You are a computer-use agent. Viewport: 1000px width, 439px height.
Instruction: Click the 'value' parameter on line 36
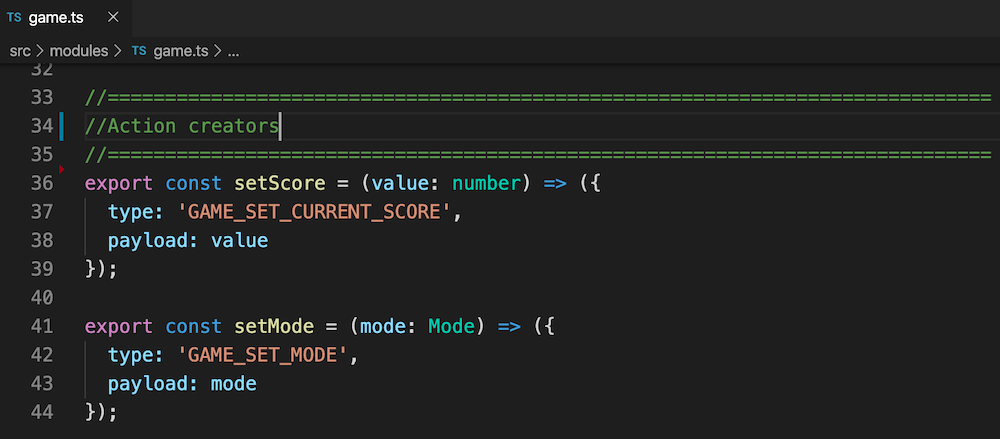point(400,184)
